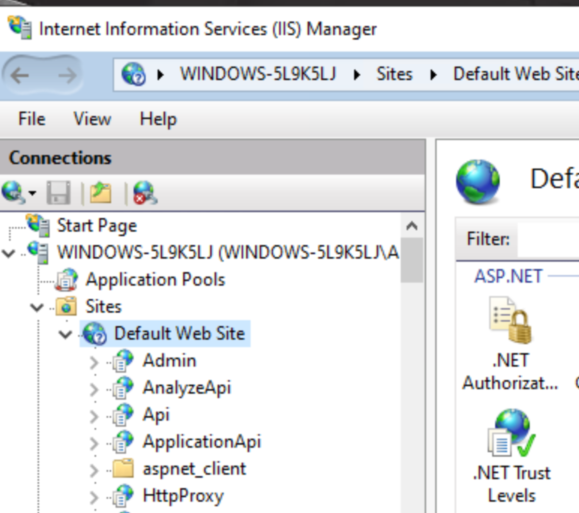The image size is (579, 513).
Task: Collapse the WINDOWS-5L9K5LJ server node
Action: (x=8, y=253)
